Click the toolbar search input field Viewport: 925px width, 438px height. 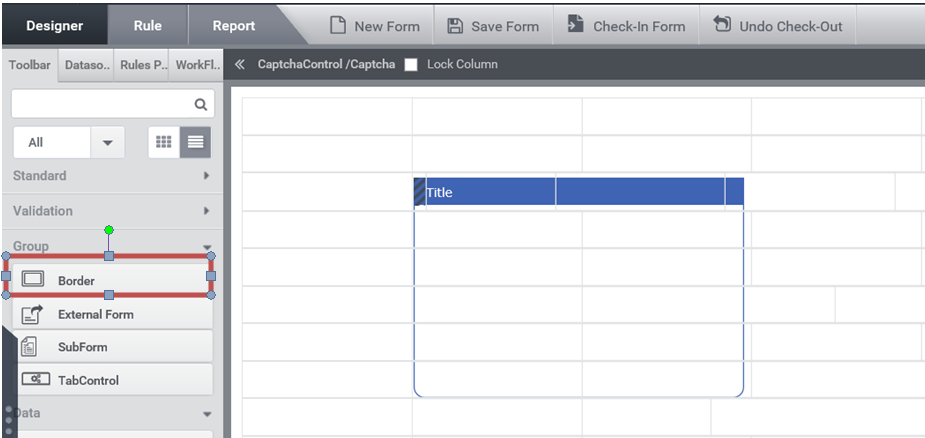click(x=103, y=104)
